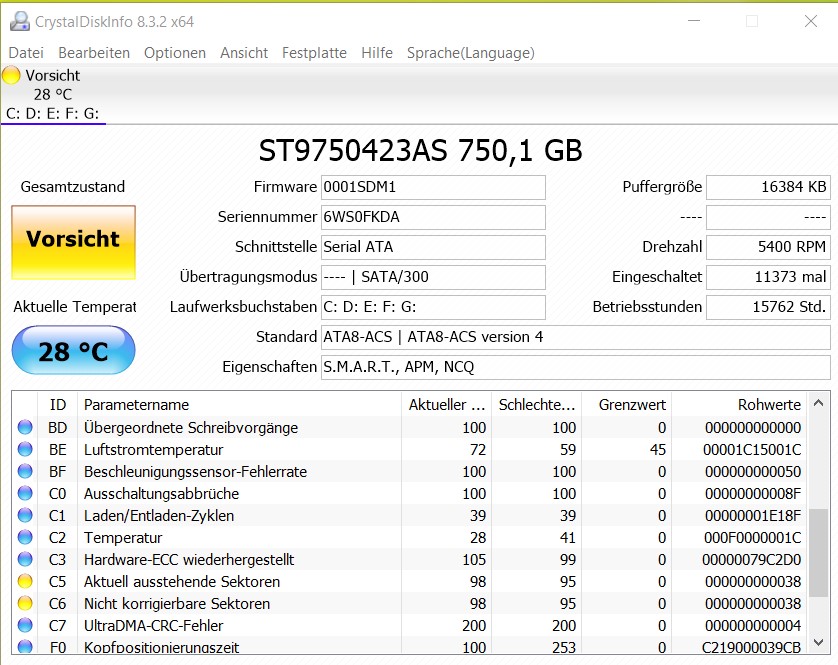Image resolution: width=838 pixels, height=665 pixels.
Task: Select the Ausschaltungsabbrüche parameter name
Action: pos(161,493)
